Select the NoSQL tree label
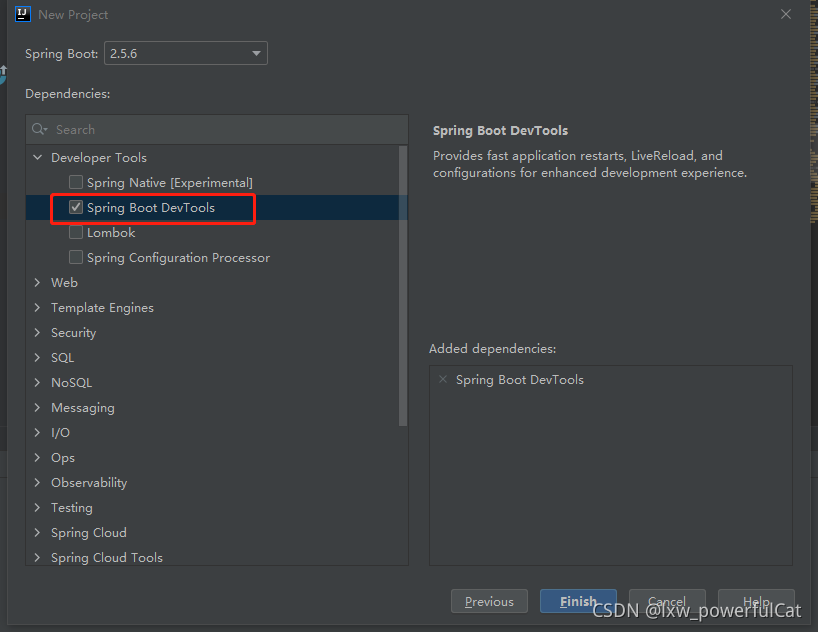The width and height of the screenshot is (818, 632). (x=71, y=383)
